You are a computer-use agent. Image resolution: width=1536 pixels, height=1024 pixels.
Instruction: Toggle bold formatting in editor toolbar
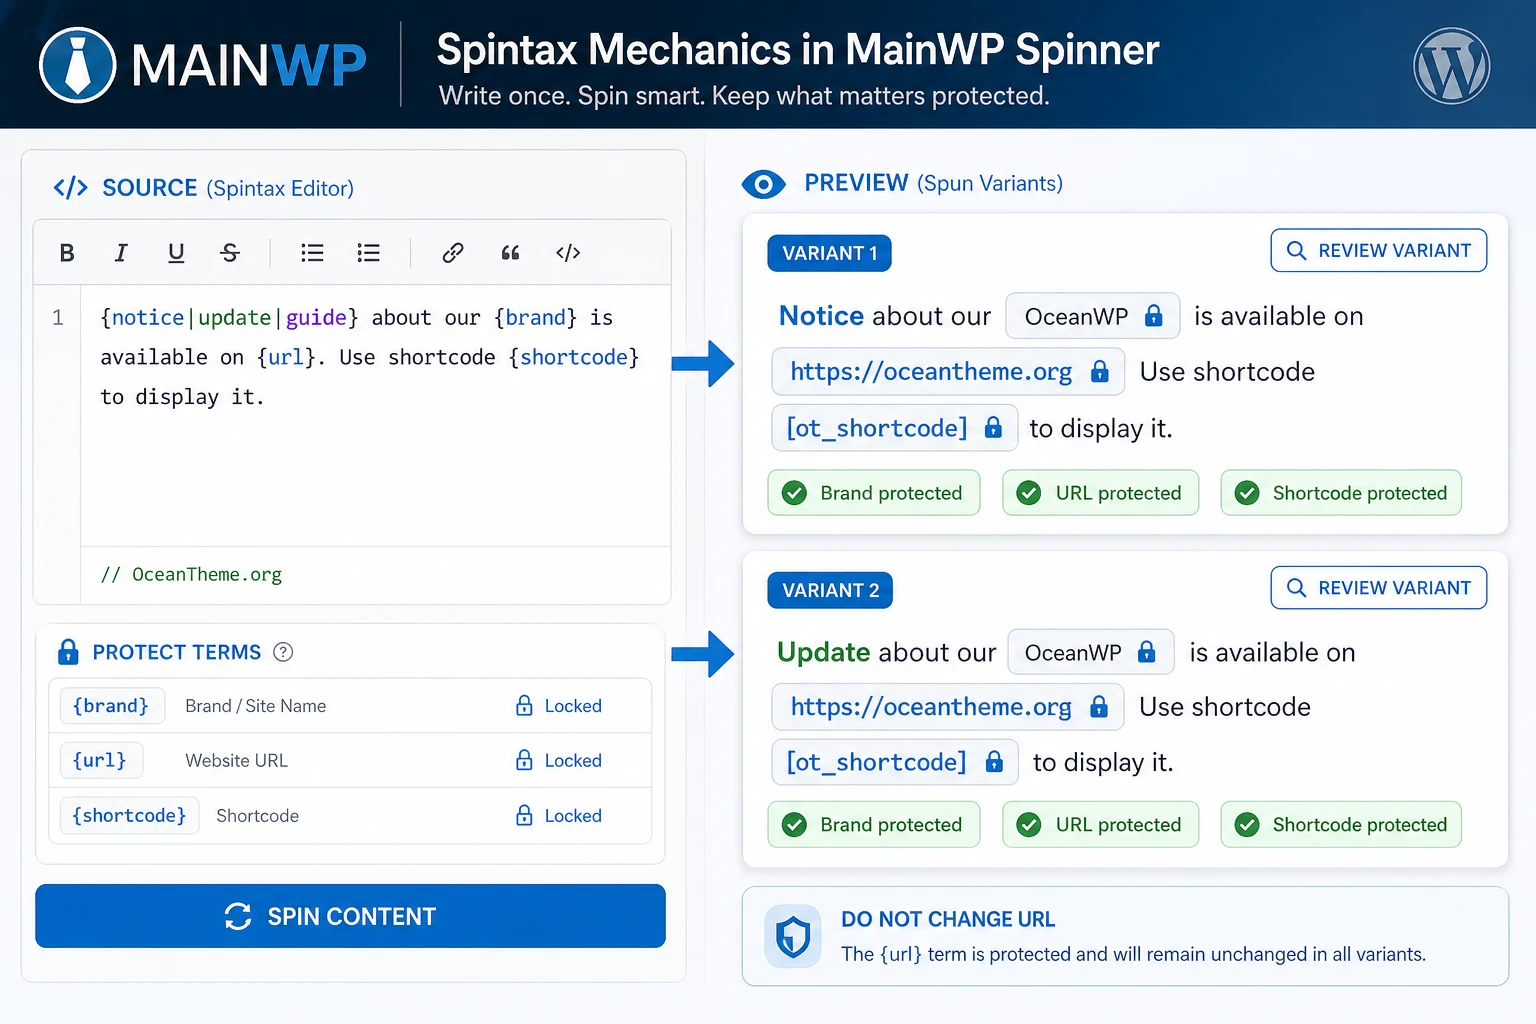click(67, 253)
